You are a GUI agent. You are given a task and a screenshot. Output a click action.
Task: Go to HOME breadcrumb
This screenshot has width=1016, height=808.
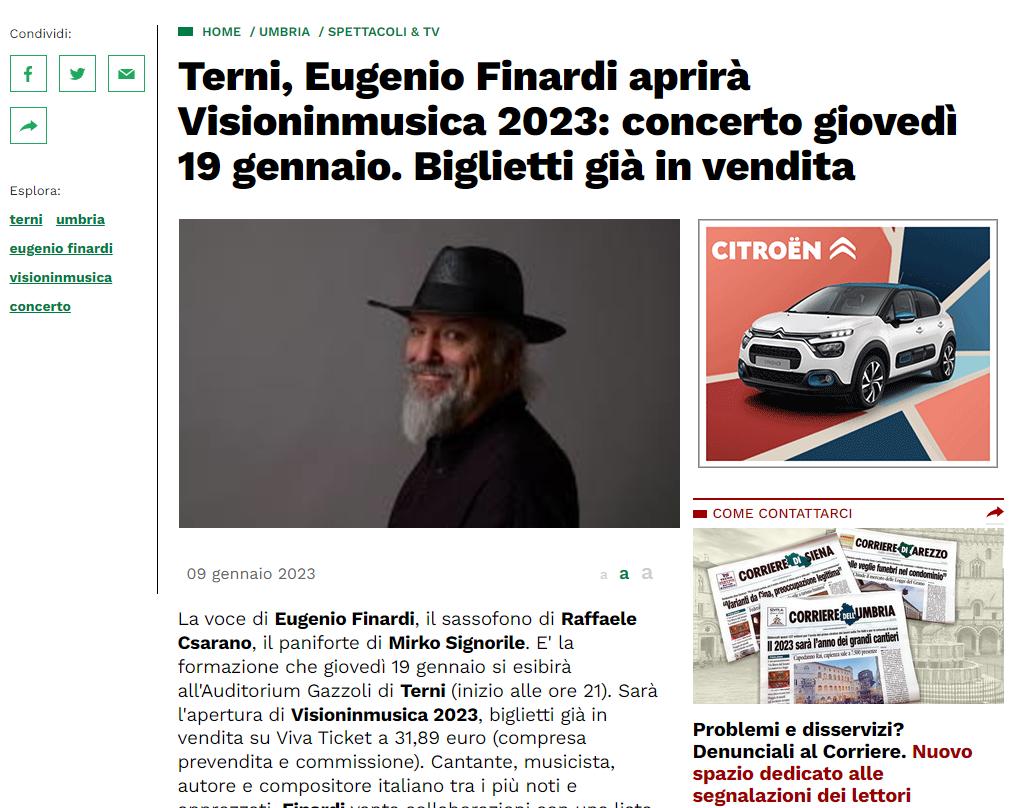(x=222, y=32)
